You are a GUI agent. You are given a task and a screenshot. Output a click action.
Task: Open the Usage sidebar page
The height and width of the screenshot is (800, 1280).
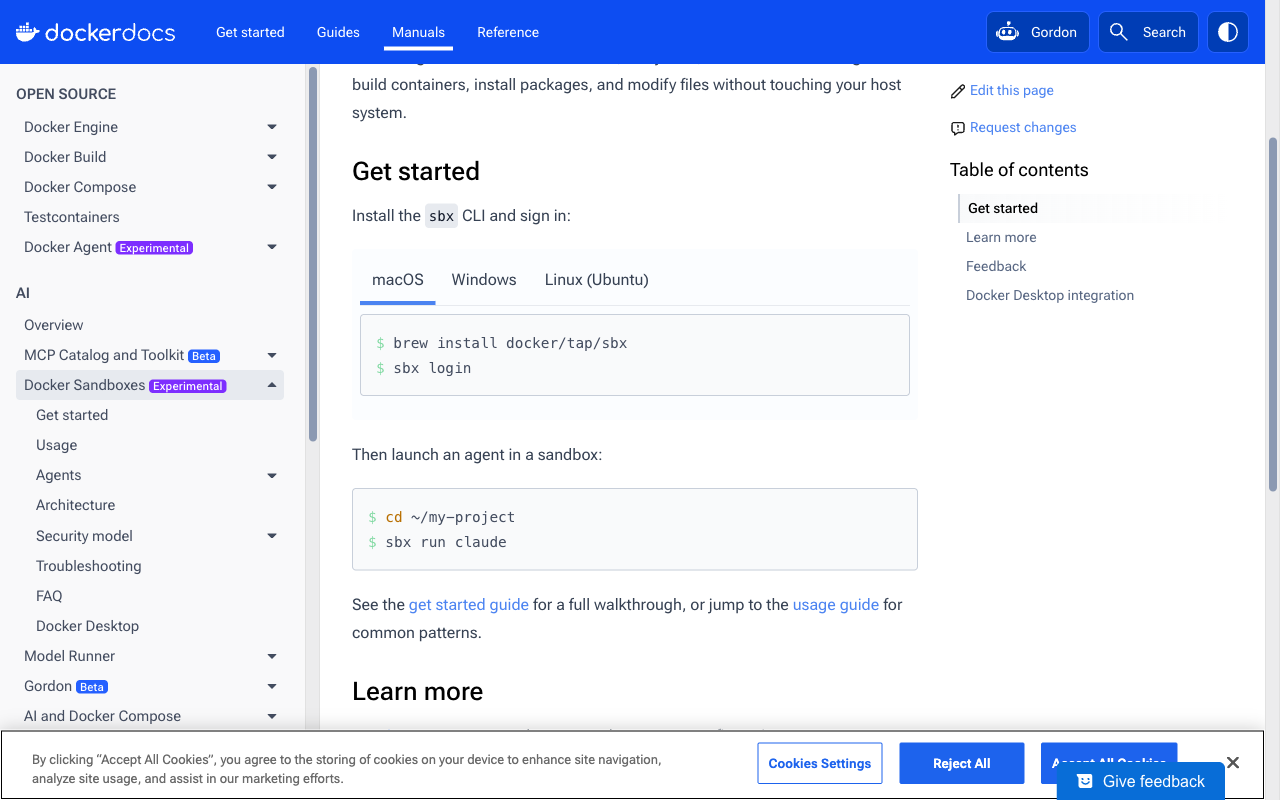click(x=56, y=445)
